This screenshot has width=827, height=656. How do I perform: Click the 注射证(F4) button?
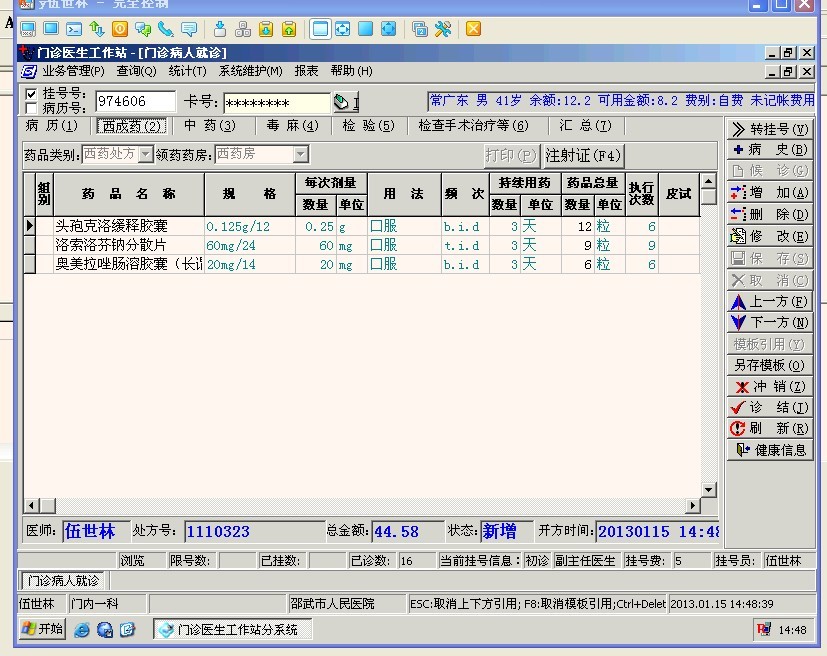point(583,155)
